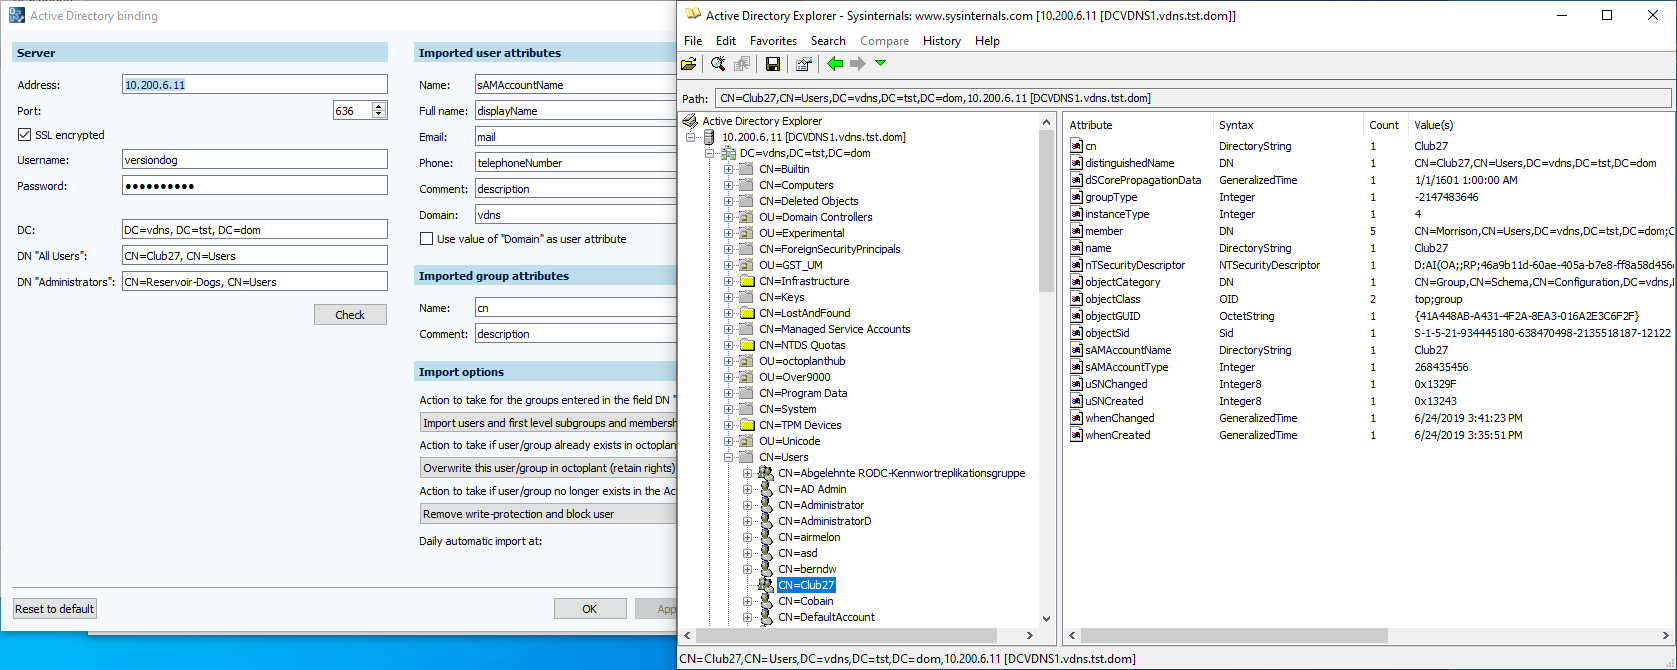1677x670 pixels.
Task: Click the attribute icon beside 'groupType' row
Action: [x=1077, y=197]
